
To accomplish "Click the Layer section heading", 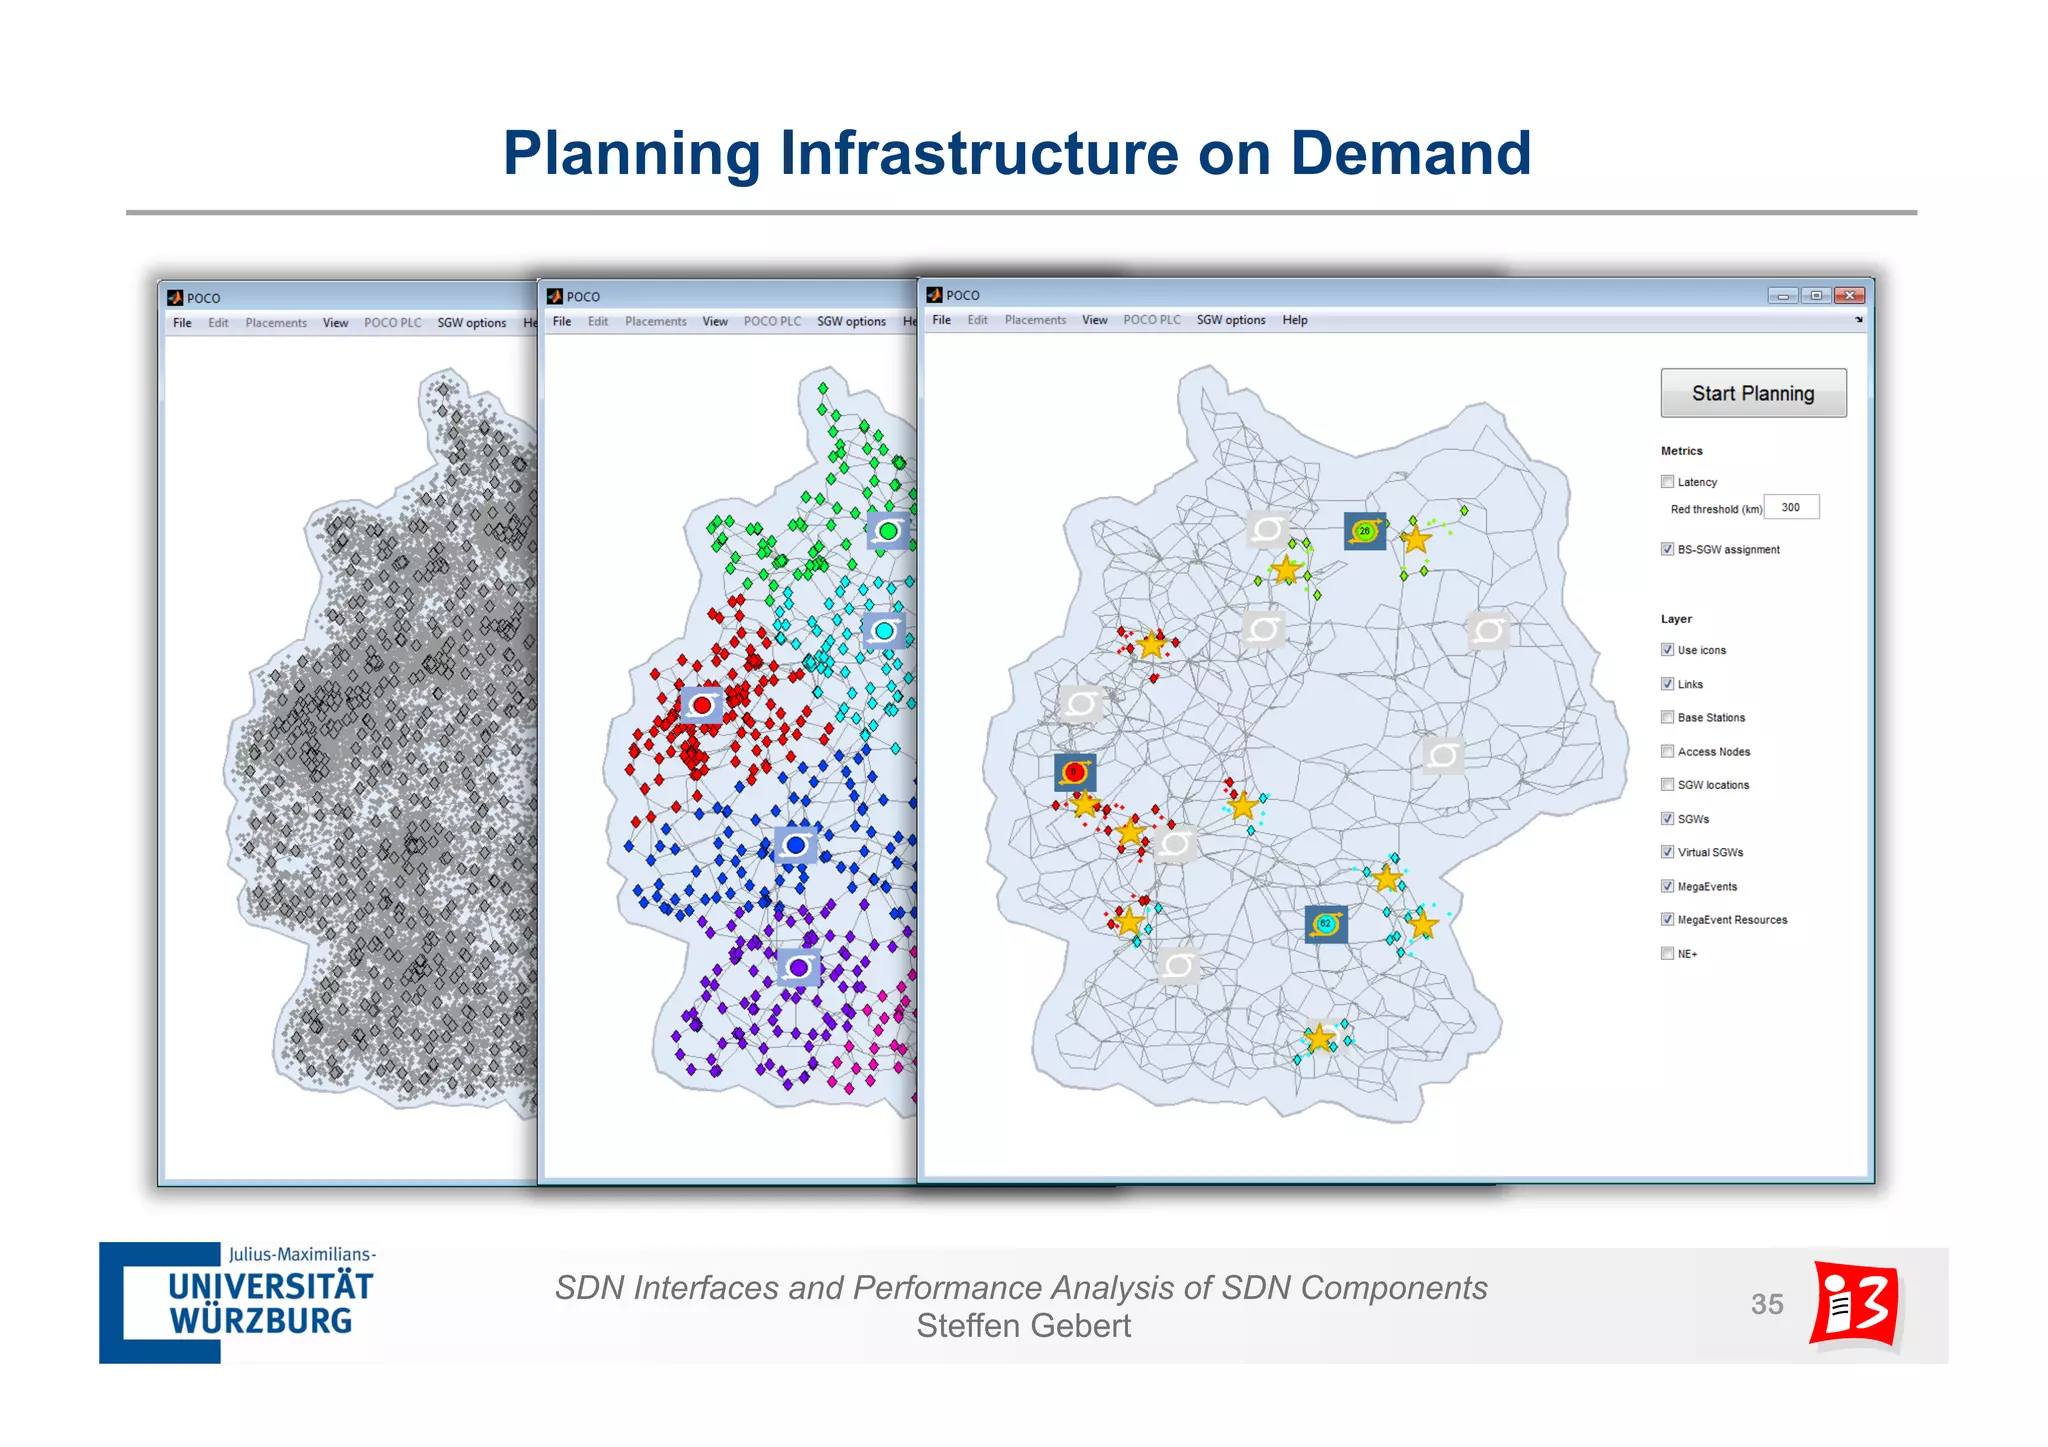I will point(1676,619).
